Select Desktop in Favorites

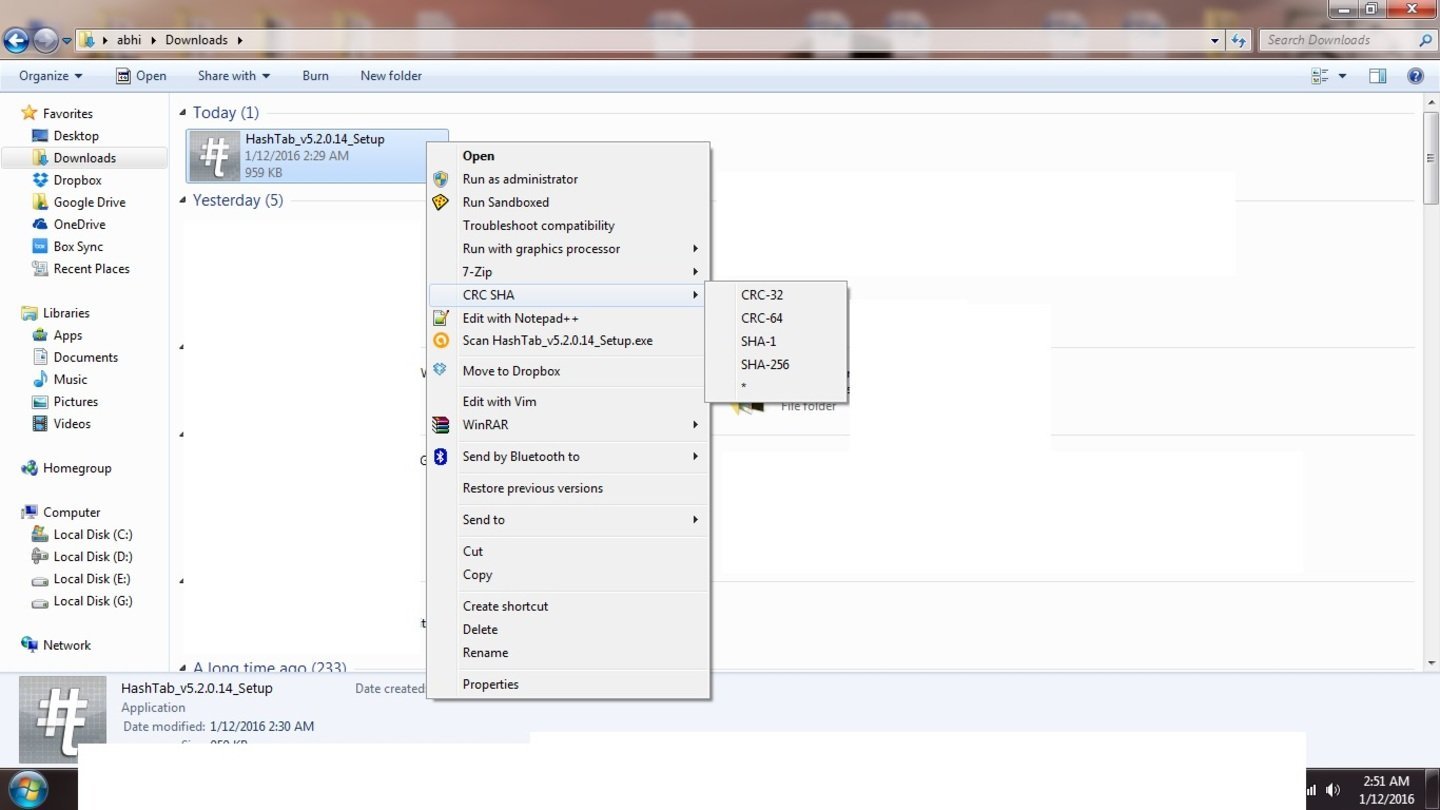coord(76,136)
